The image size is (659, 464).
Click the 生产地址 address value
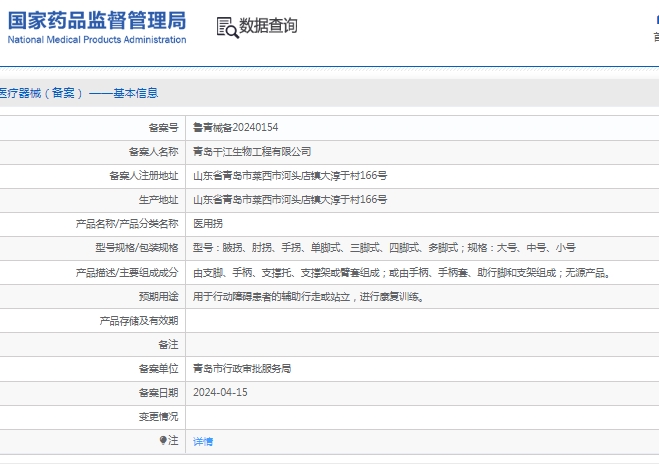pos(290,199)
